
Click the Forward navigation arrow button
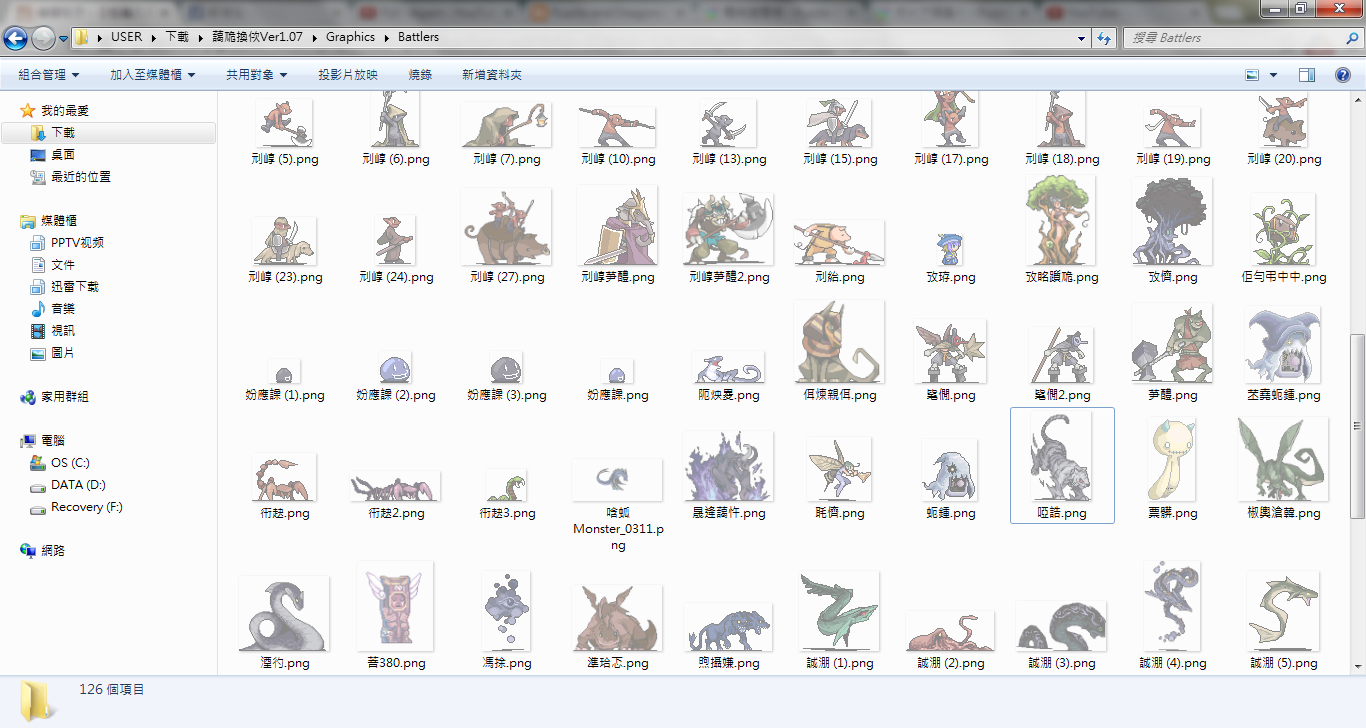click(x=43, y=38)
